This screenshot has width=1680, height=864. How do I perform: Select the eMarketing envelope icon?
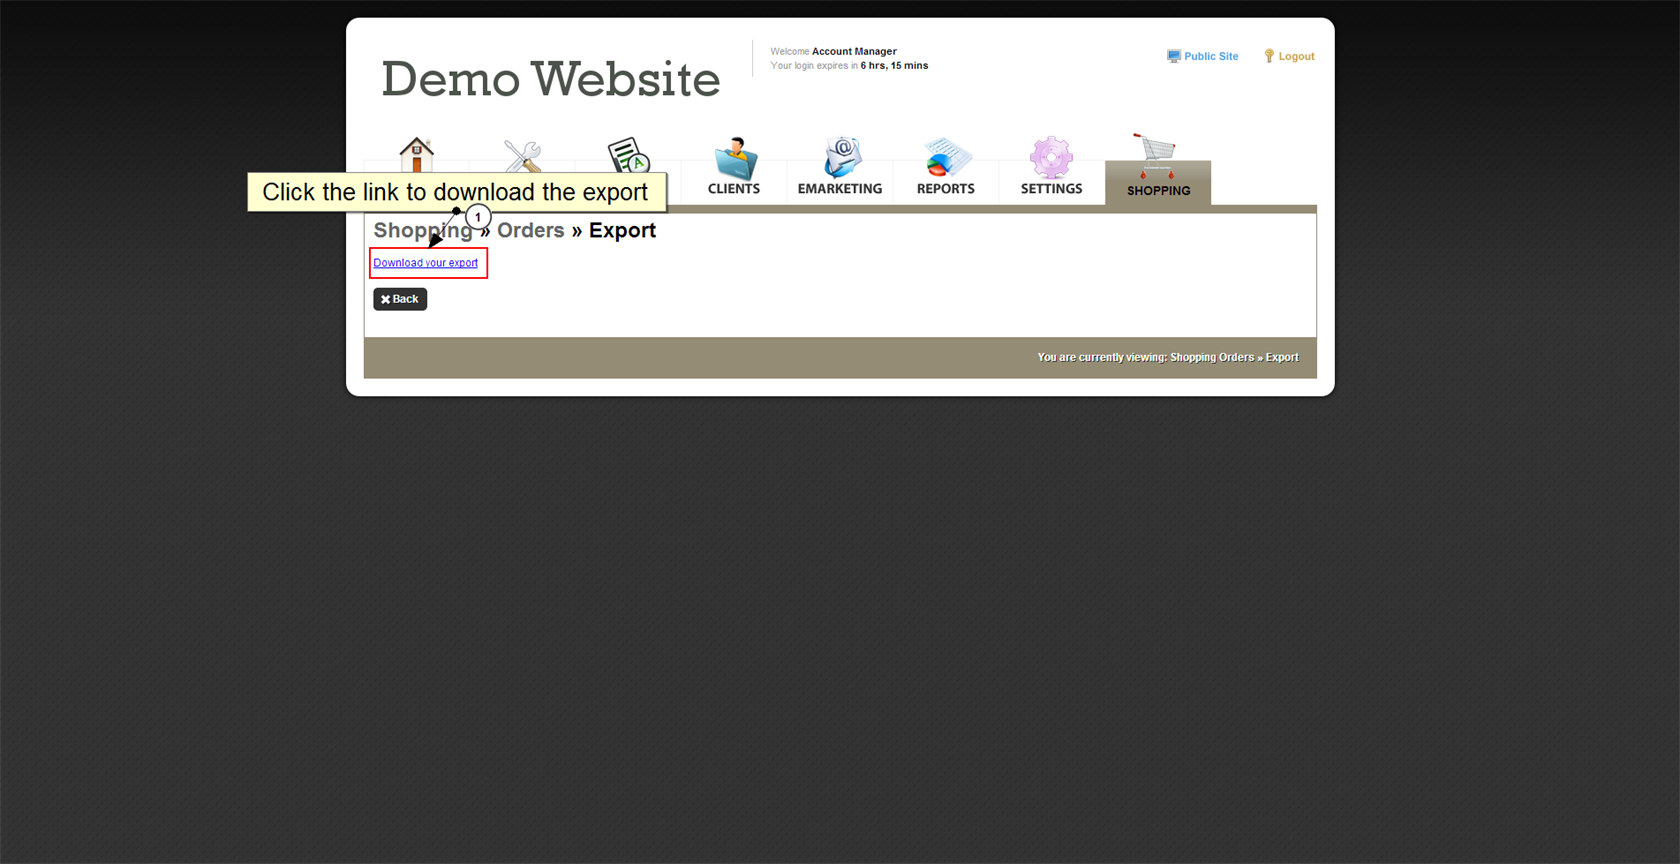tap(841, 158)
